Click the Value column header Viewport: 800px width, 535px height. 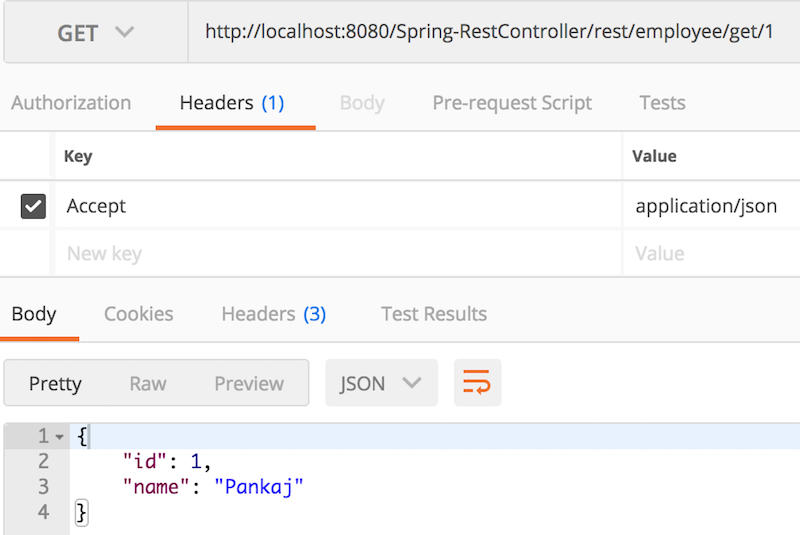654,156
